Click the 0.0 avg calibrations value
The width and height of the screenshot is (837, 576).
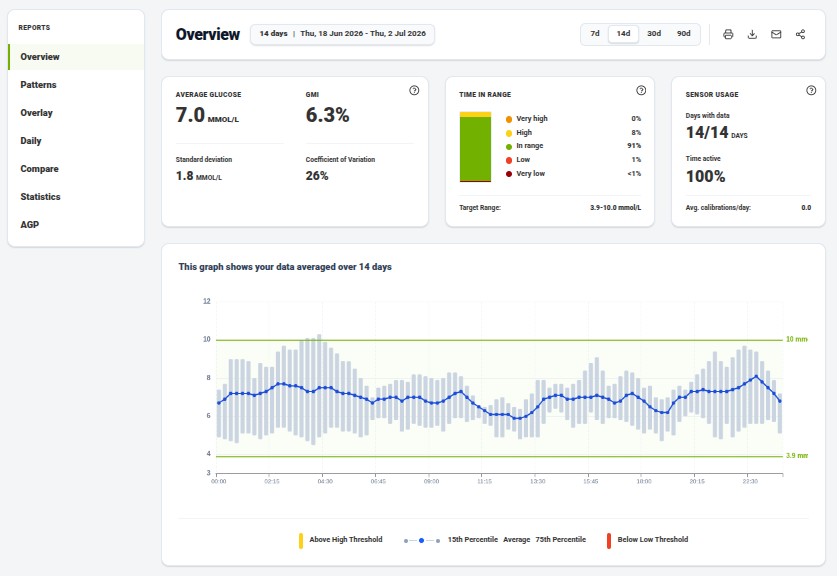806,208
